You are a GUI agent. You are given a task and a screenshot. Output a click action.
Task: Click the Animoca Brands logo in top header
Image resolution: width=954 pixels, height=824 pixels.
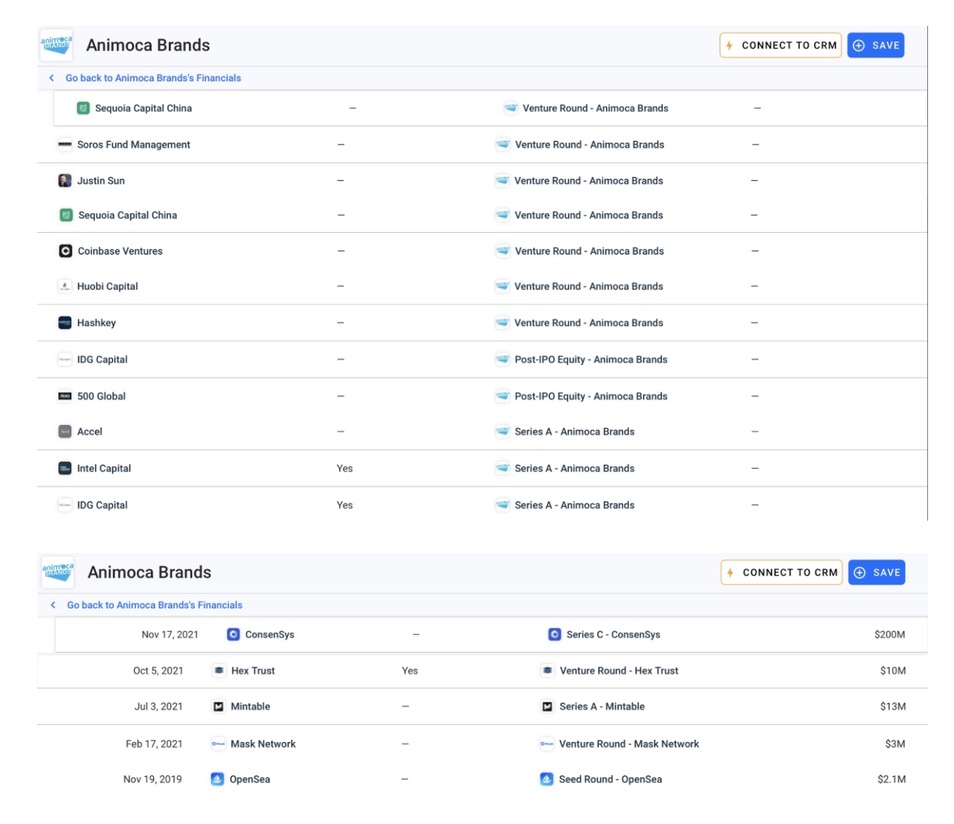click(56, 45)
